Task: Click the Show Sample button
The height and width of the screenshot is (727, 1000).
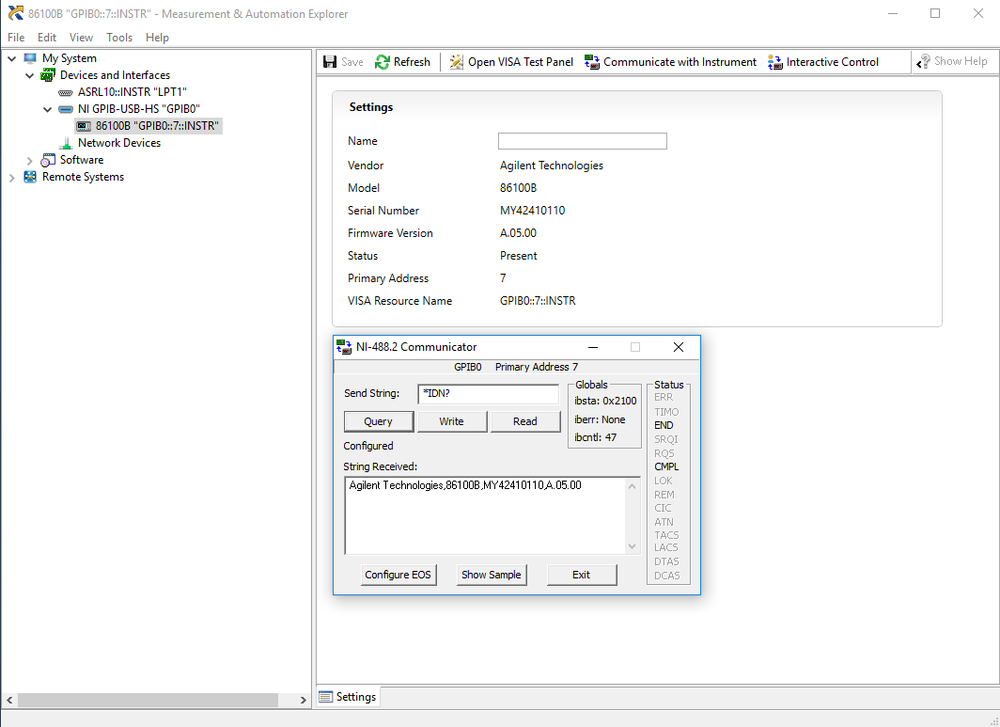Action: pos(491,575)
